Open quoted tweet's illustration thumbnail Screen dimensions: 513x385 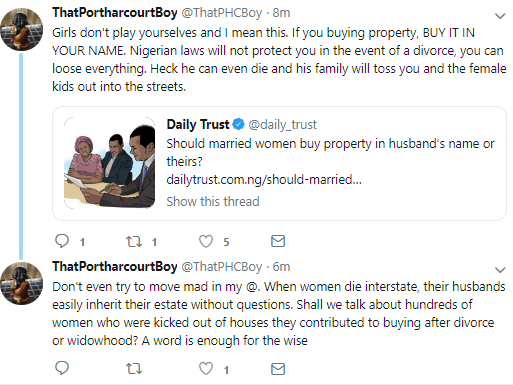[x=109, y=163]
